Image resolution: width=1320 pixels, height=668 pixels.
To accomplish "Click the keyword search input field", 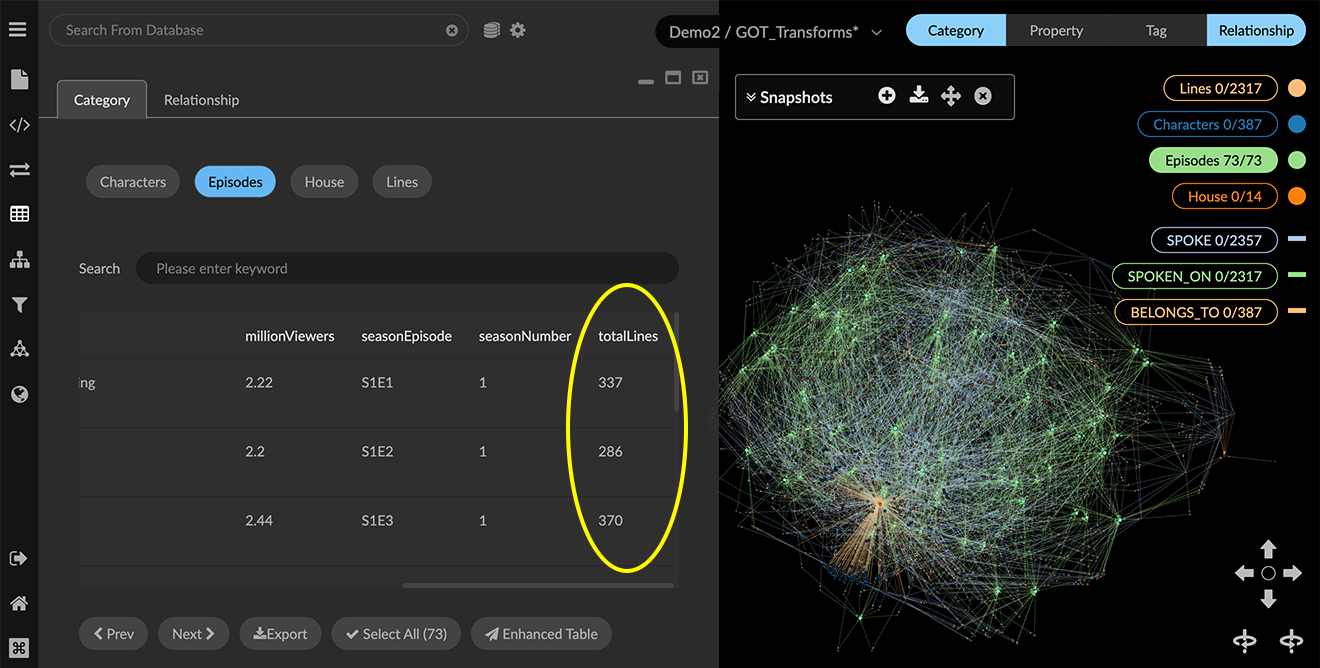I will point(407,268).
